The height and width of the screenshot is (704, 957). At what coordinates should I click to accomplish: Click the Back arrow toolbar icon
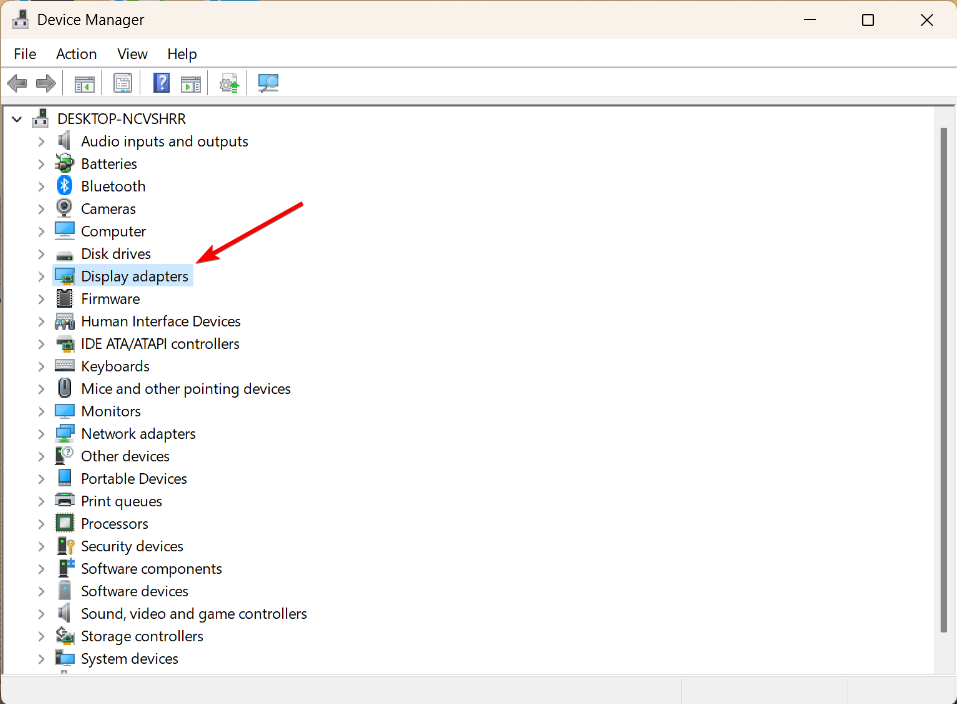[17, 83]
